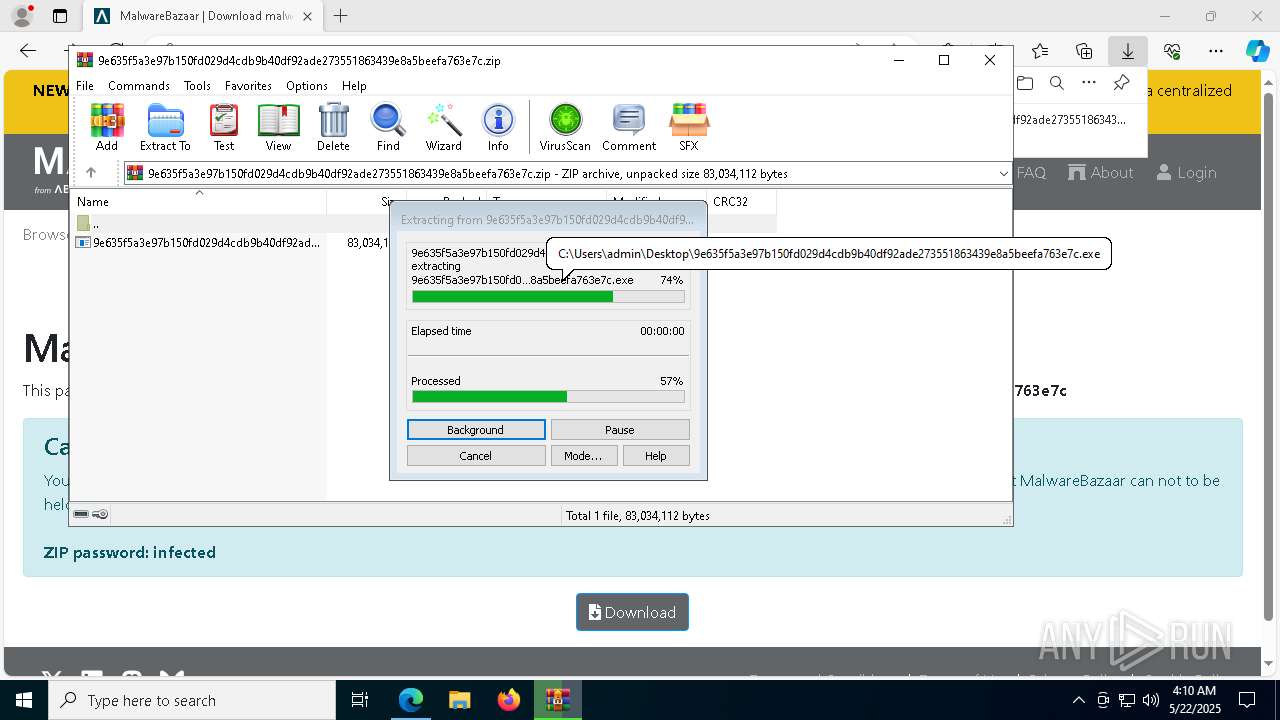Screen dimensions: 1280x720
Task: Open the notification center icon
Action: 1247,700
